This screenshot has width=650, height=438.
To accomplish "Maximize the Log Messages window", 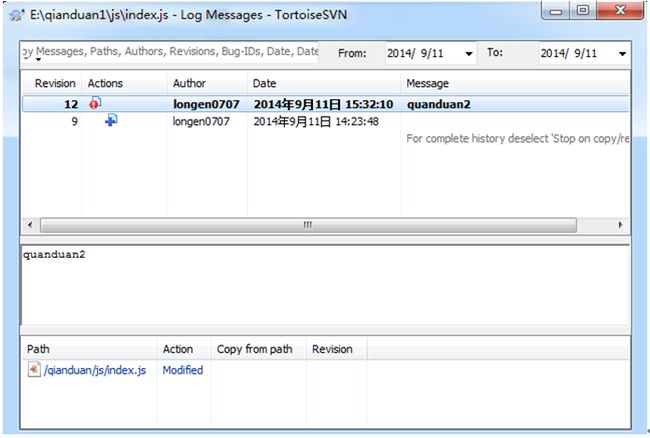I will (x=583, y=10).
